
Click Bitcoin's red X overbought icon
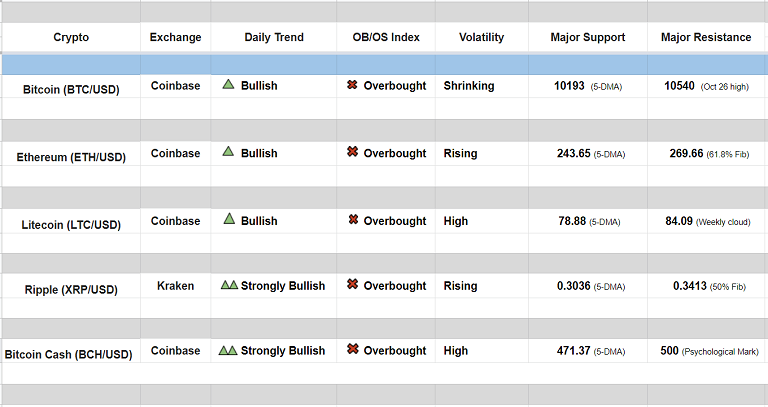(352, 85)
